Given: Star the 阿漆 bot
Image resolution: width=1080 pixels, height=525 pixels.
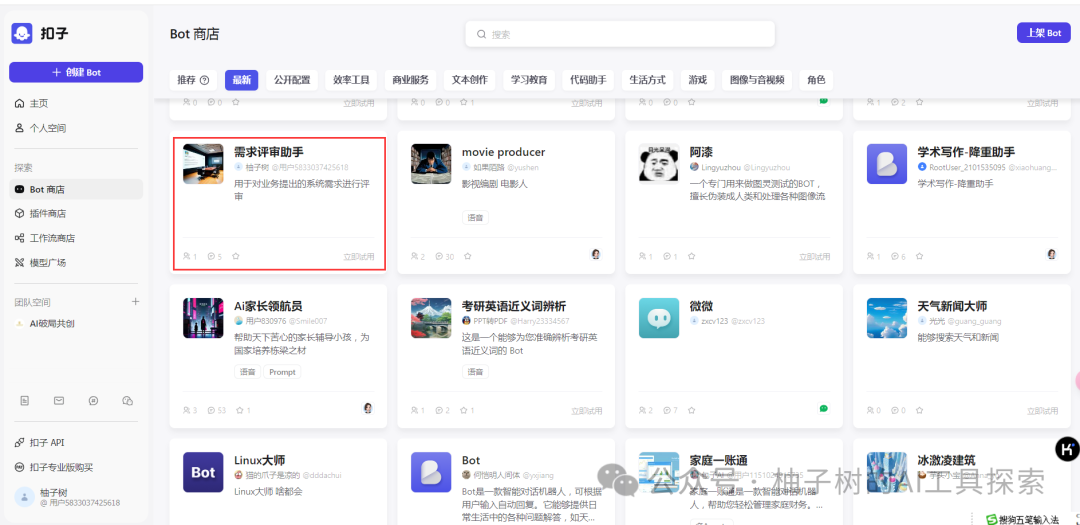Looking at the screenshot, I should point(692,256).
